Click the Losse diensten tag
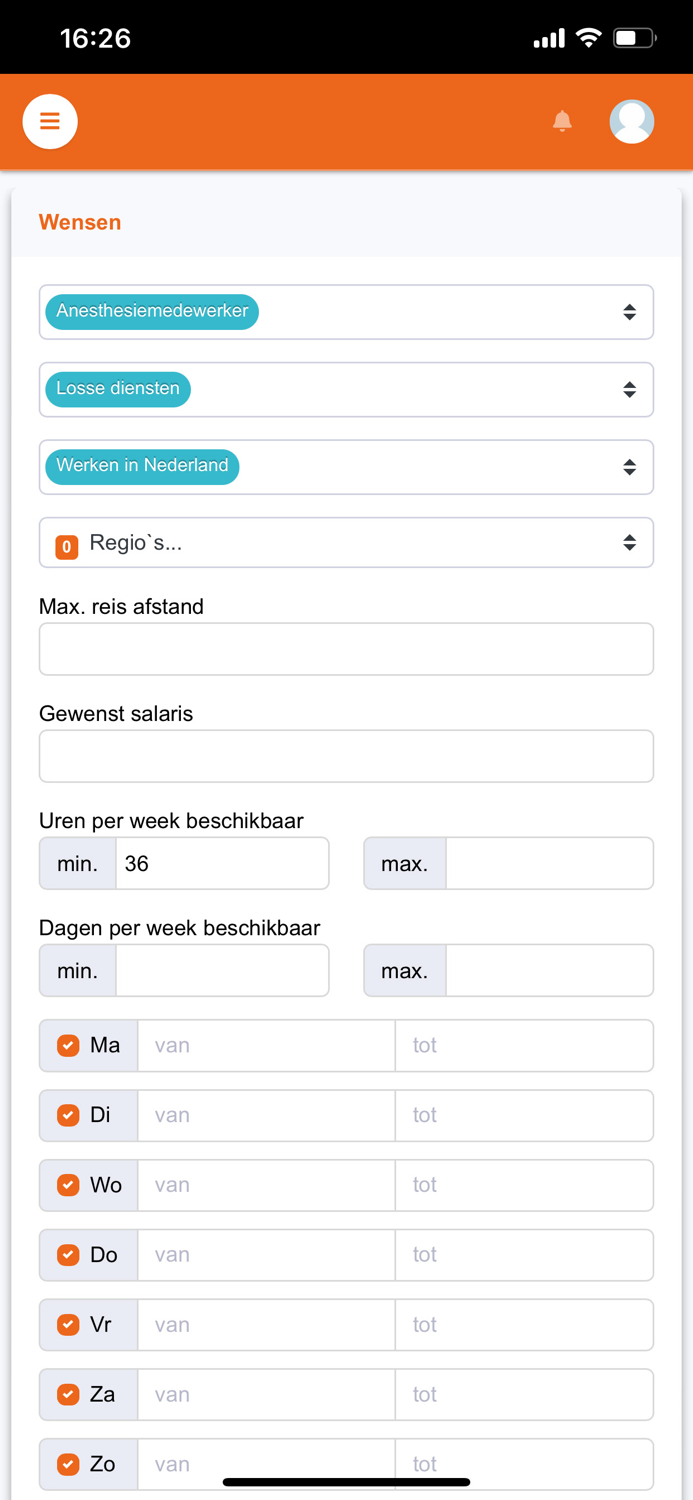693x1500 pixels. click(118, 388)
